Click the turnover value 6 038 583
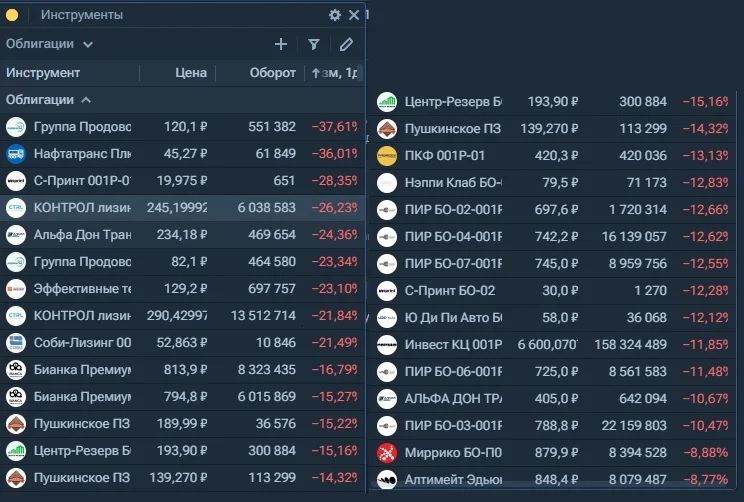The image size is (744, 502). click(x=267, y=208)
